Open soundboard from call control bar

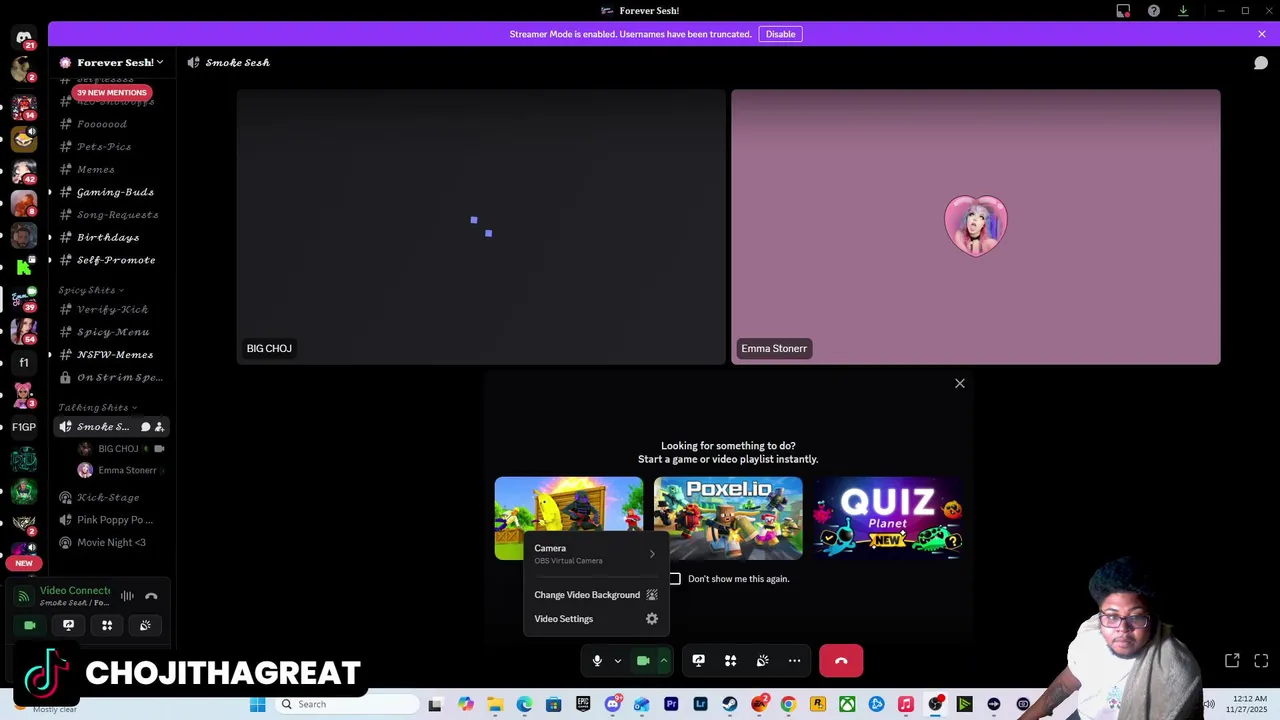[x=762, y=661]
